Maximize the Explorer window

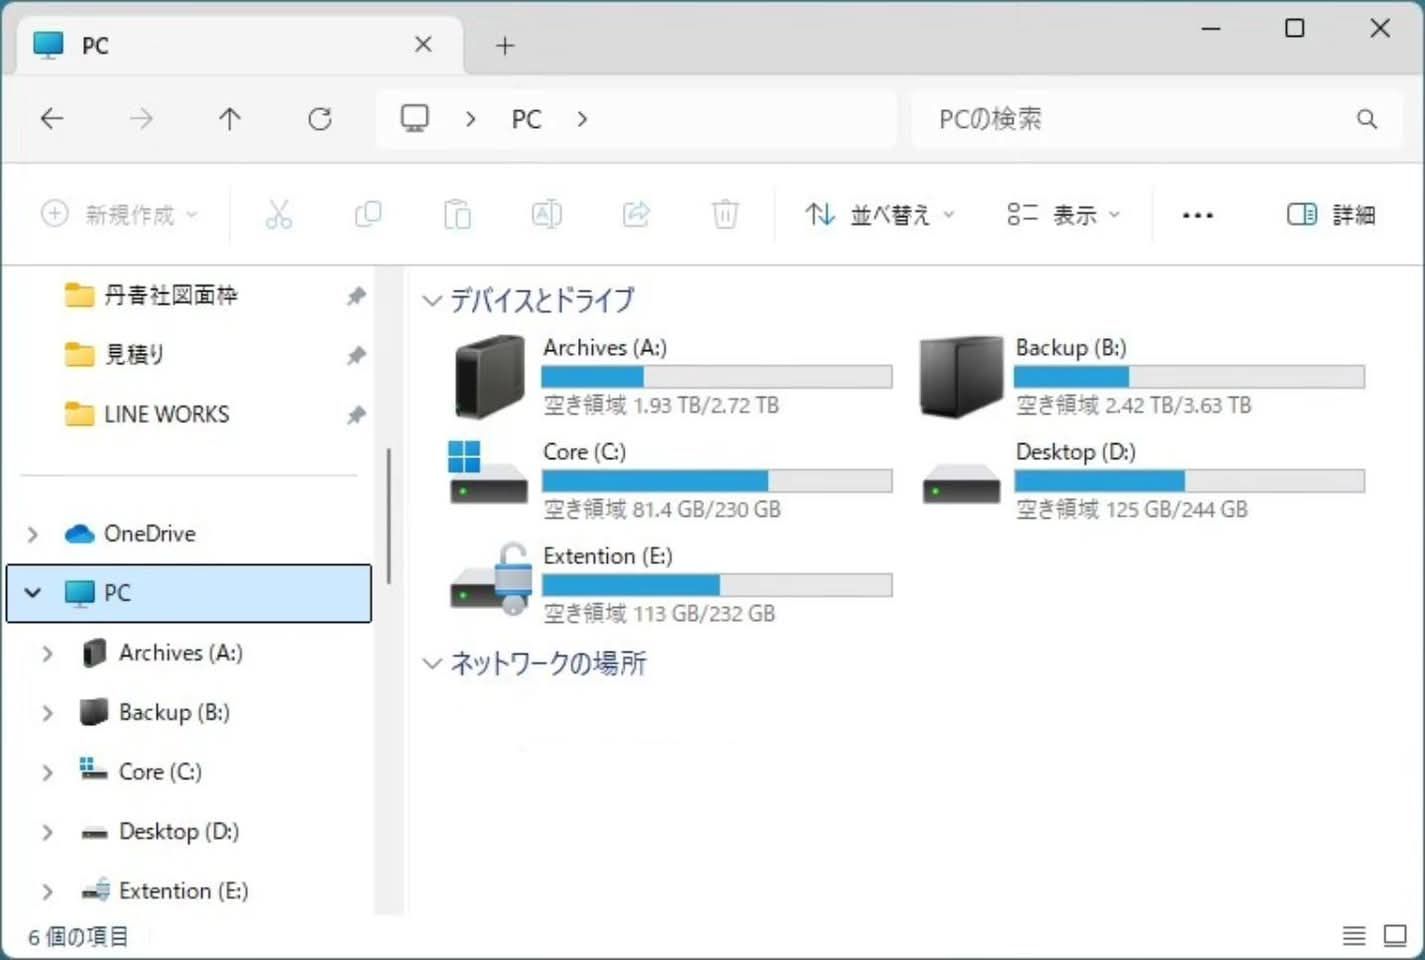pos(1294,28)
